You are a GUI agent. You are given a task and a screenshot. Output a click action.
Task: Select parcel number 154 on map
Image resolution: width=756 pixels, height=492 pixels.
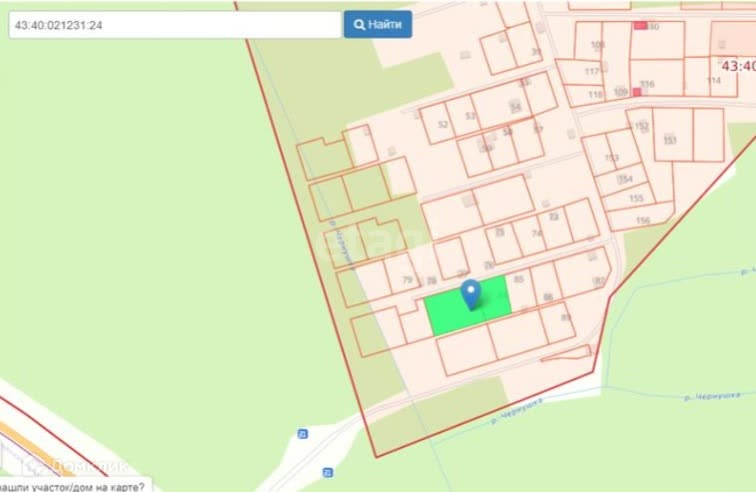(x=625, y=179)
